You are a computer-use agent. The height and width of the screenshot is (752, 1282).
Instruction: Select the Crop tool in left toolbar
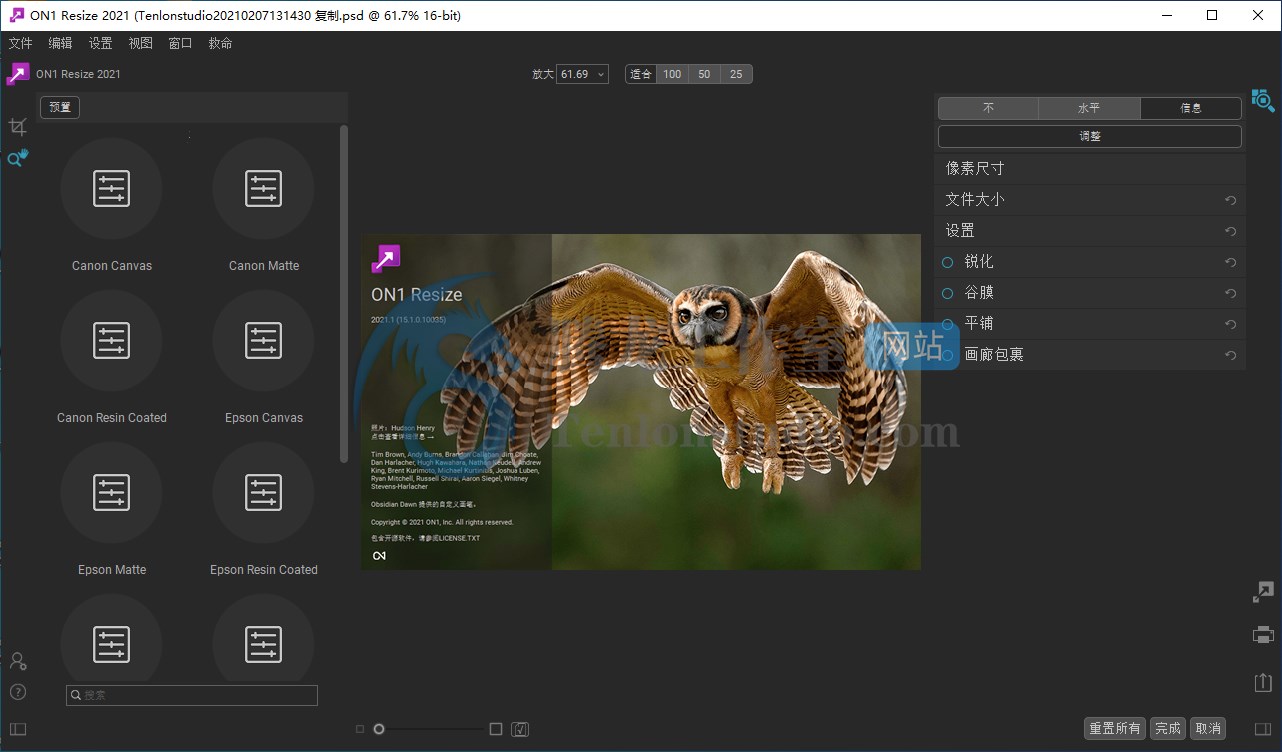(x=17, y=126)
